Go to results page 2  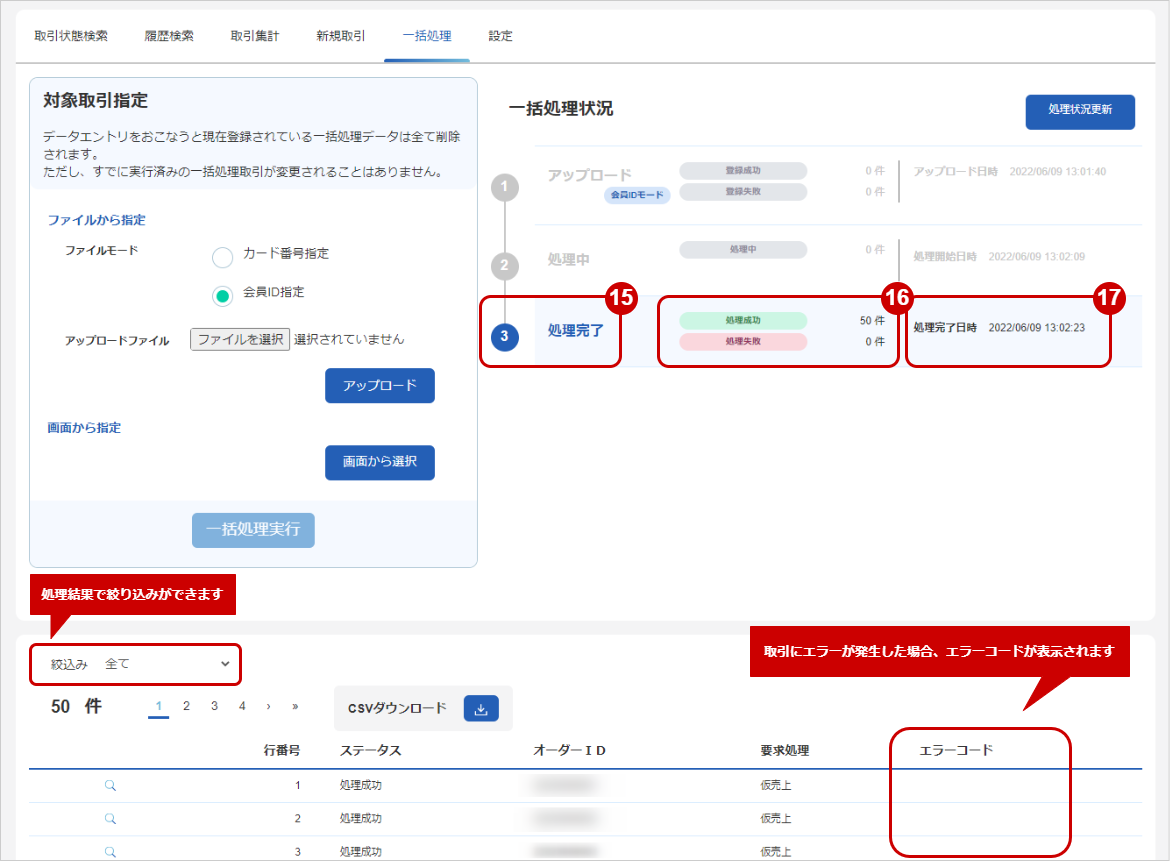[187, 706]
